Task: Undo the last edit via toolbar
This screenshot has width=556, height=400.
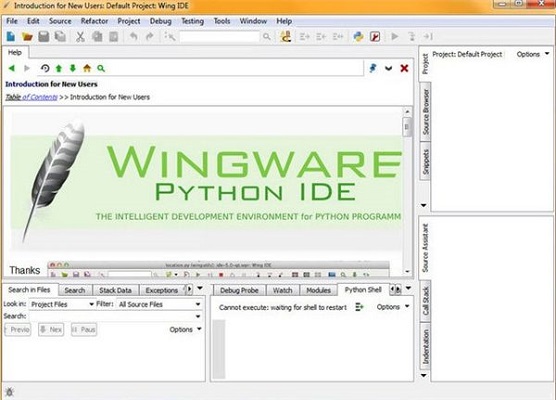Action: (x=133, y=37)
